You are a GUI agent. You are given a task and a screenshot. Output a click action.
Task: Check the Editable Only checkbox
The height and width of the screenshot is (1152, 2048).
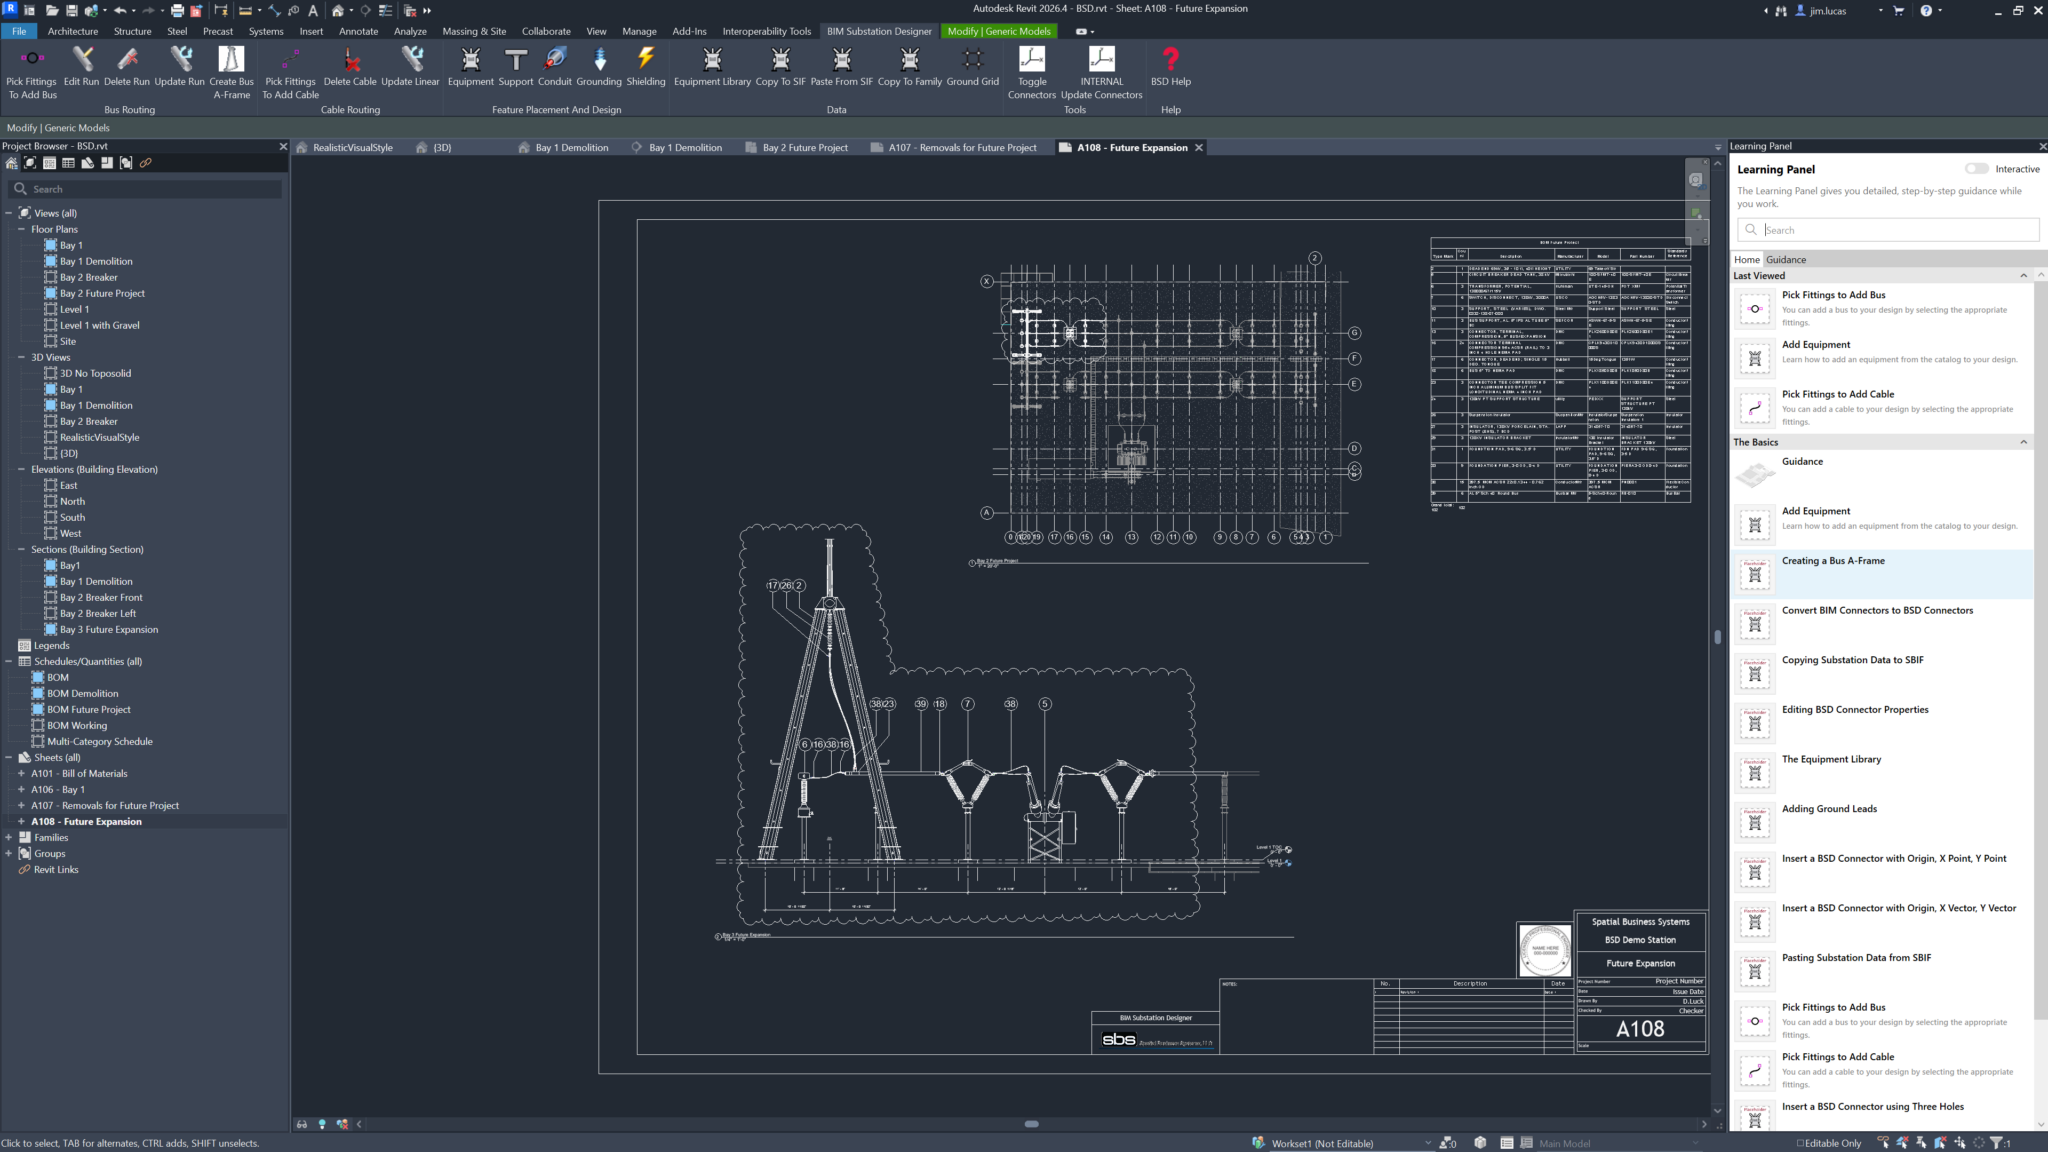[1801, 1143]
